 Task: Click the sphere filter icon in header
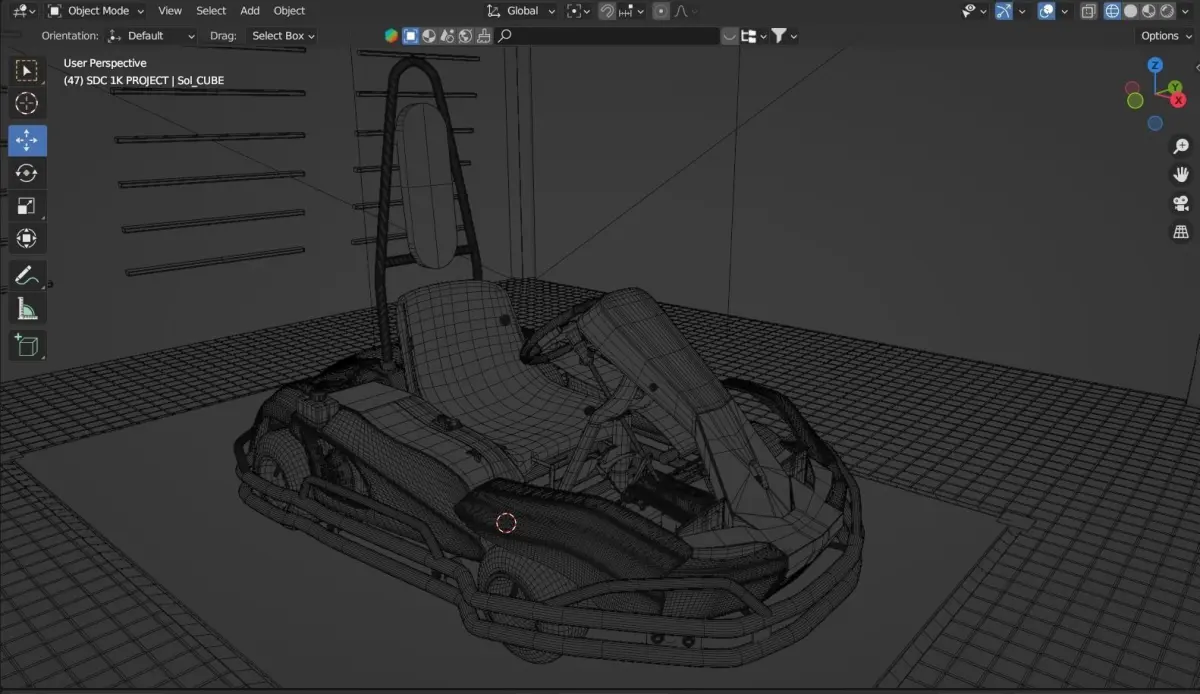pyautogui.click(x=429, y=36)
